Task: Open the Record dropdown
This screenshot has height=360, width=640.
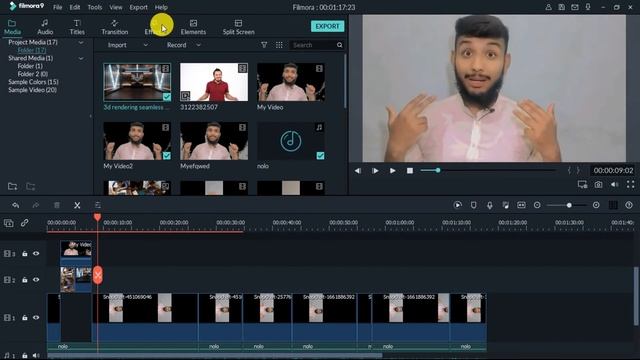Action: coord(184,45)
